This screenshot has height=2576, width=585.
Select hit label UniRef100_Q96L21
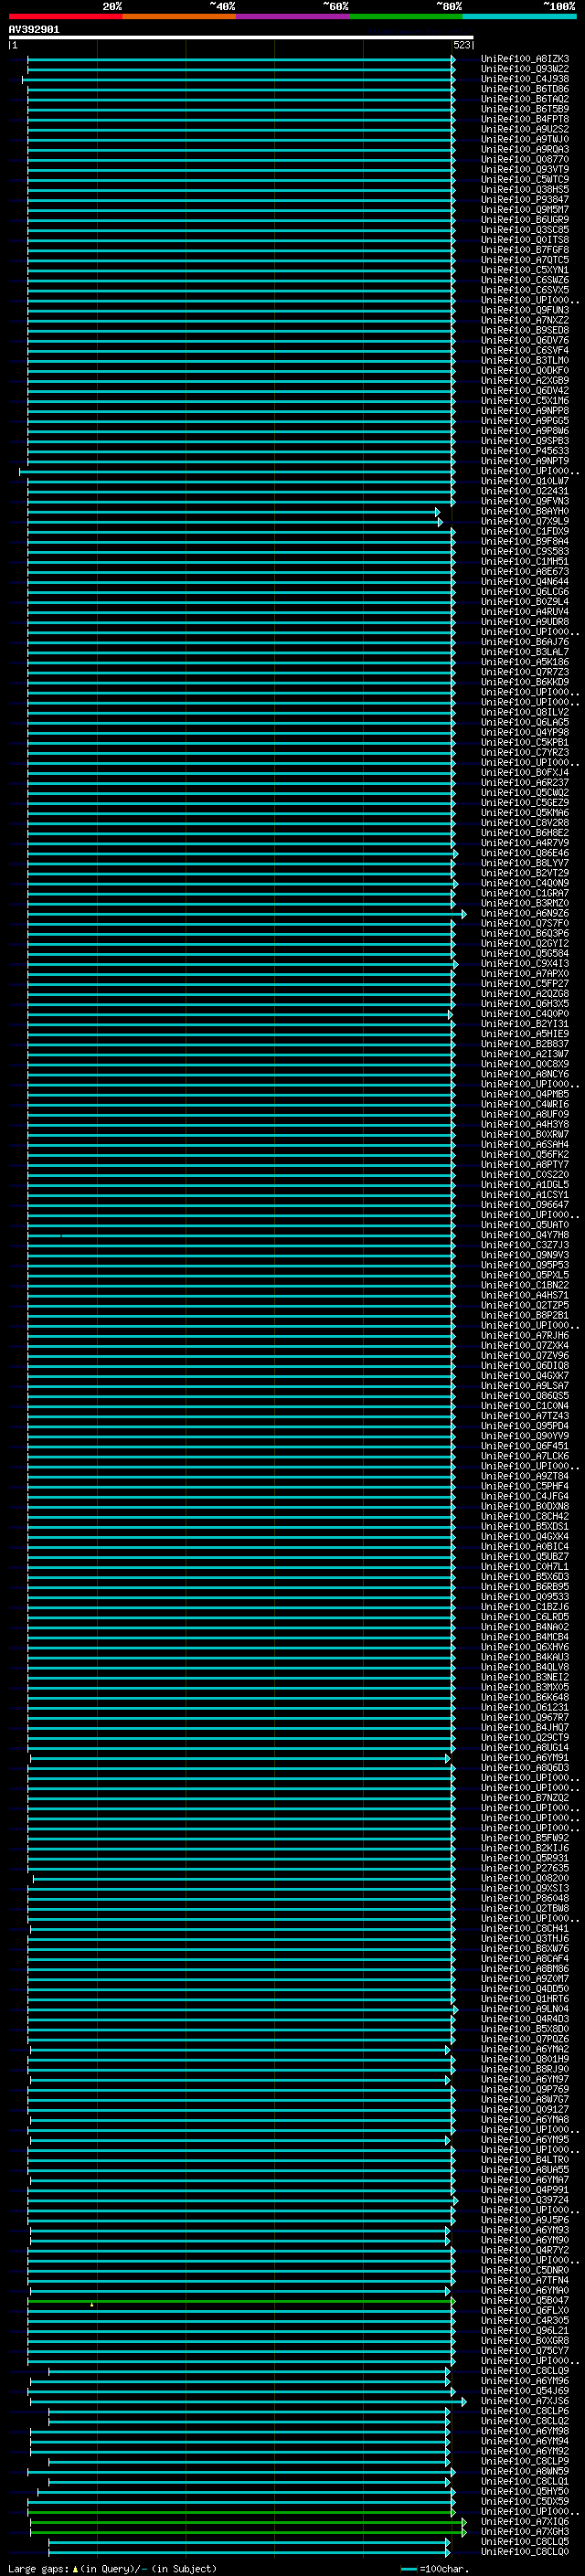525,2330
